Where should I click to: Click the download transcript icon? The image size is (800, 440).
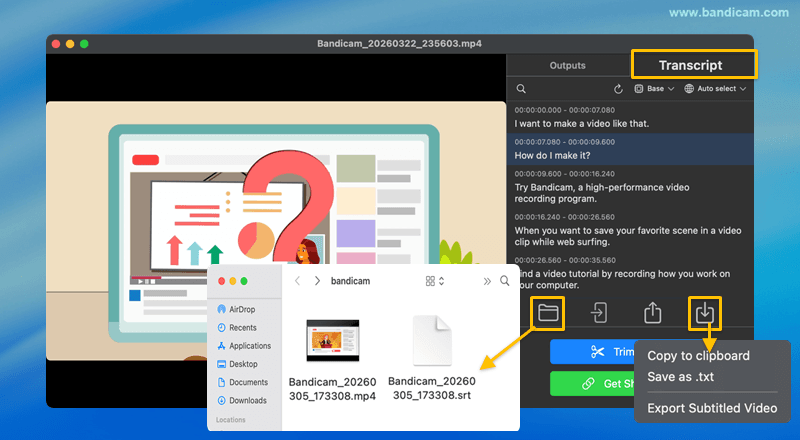(704, 313)
